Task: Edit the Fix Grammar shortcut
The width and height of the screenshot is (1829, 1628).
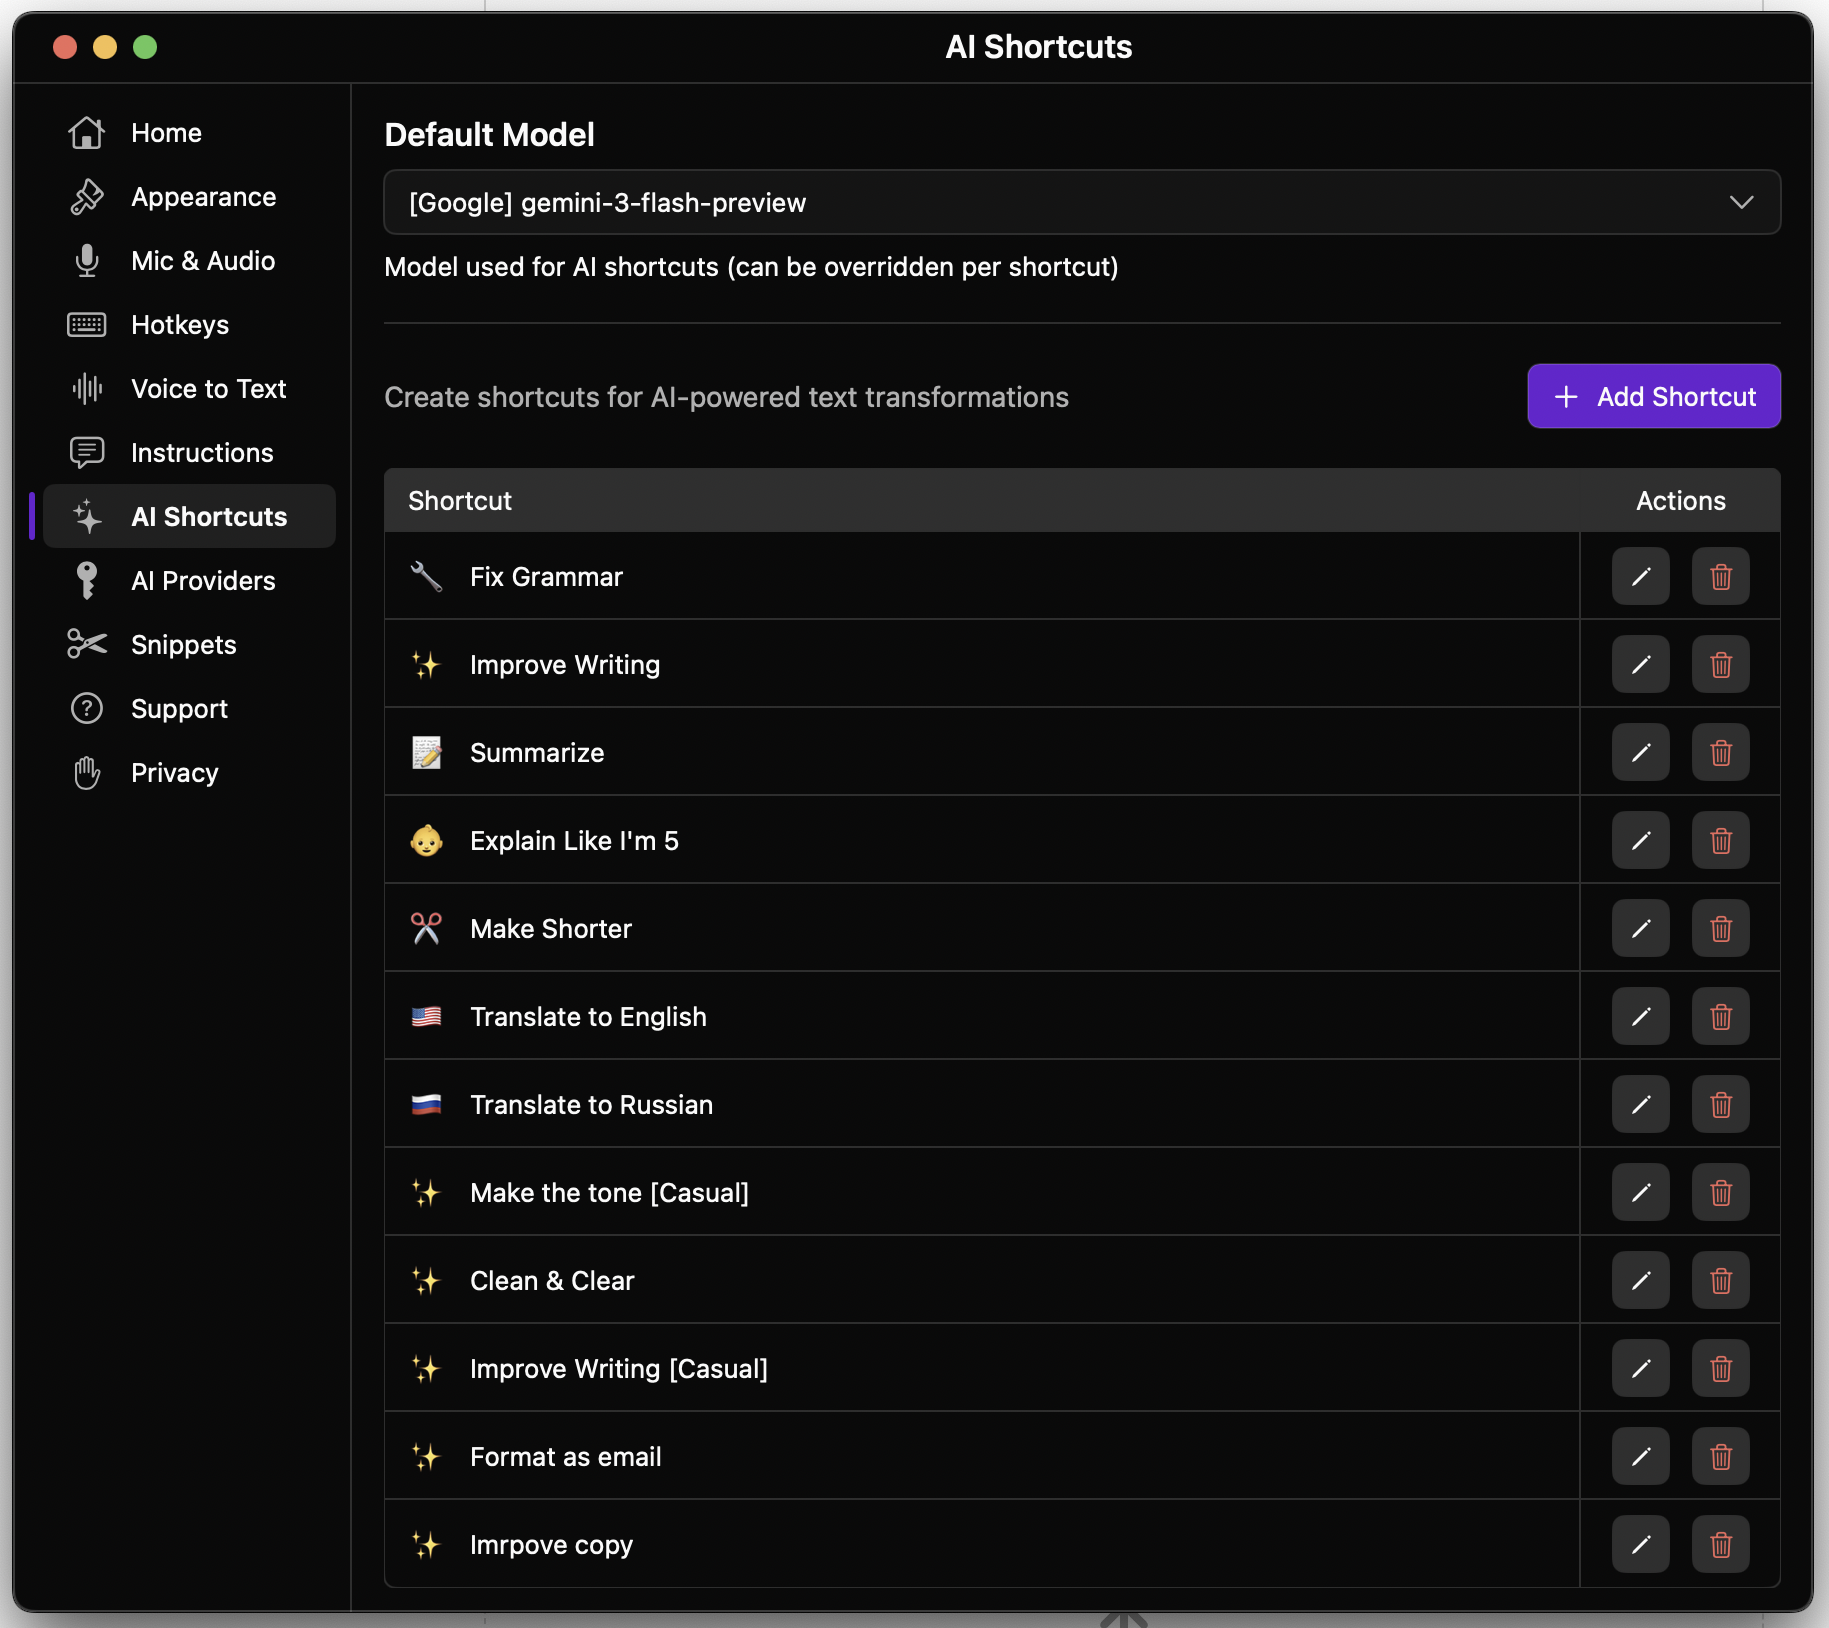Action: [1640, 576]
